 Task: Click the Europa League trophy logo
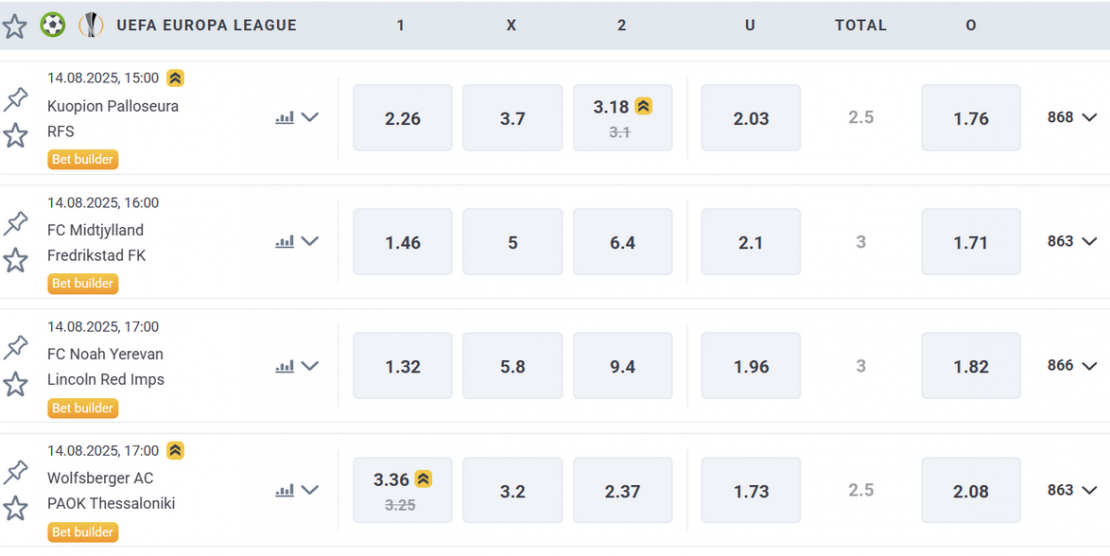point(91,25)
